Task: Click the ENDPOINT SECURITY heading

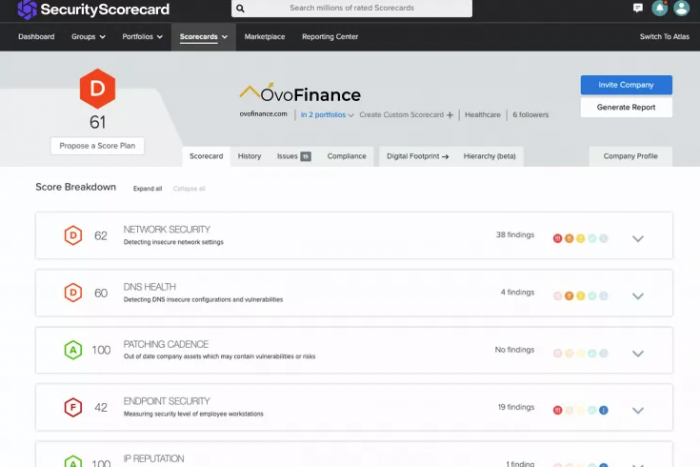Action: point(167,401)
